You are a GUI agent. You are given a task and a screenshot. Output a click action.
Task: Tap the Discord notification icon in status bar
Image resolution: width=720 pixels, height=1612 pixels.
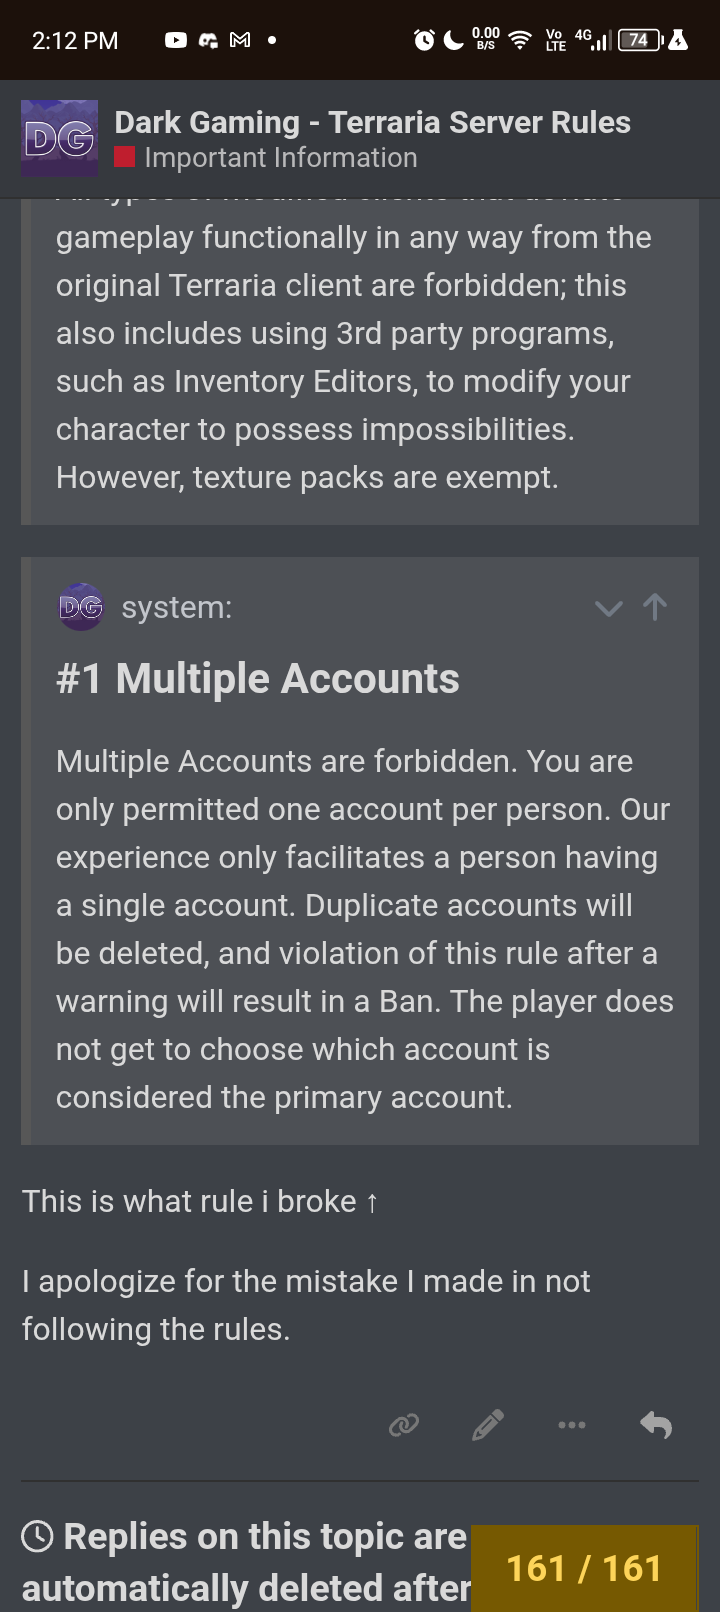coord(208,41)
